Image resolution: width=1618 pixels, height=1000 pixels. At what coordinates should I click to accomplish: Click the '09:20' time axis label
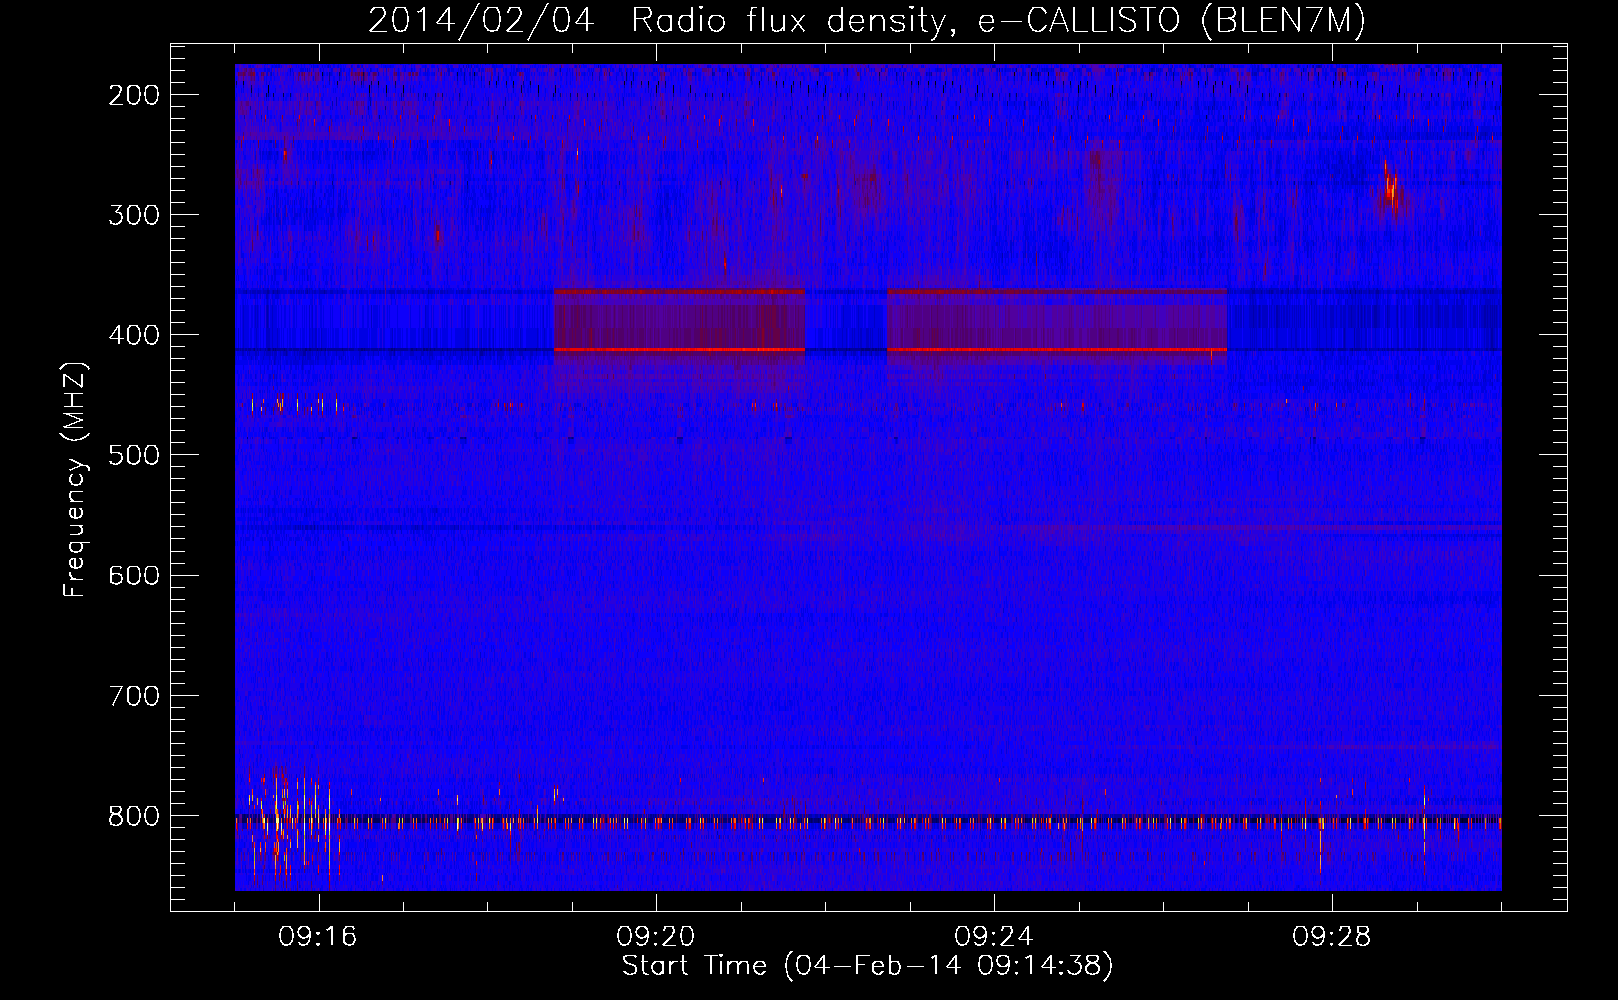pyautogui.click(x=656, y=937)
